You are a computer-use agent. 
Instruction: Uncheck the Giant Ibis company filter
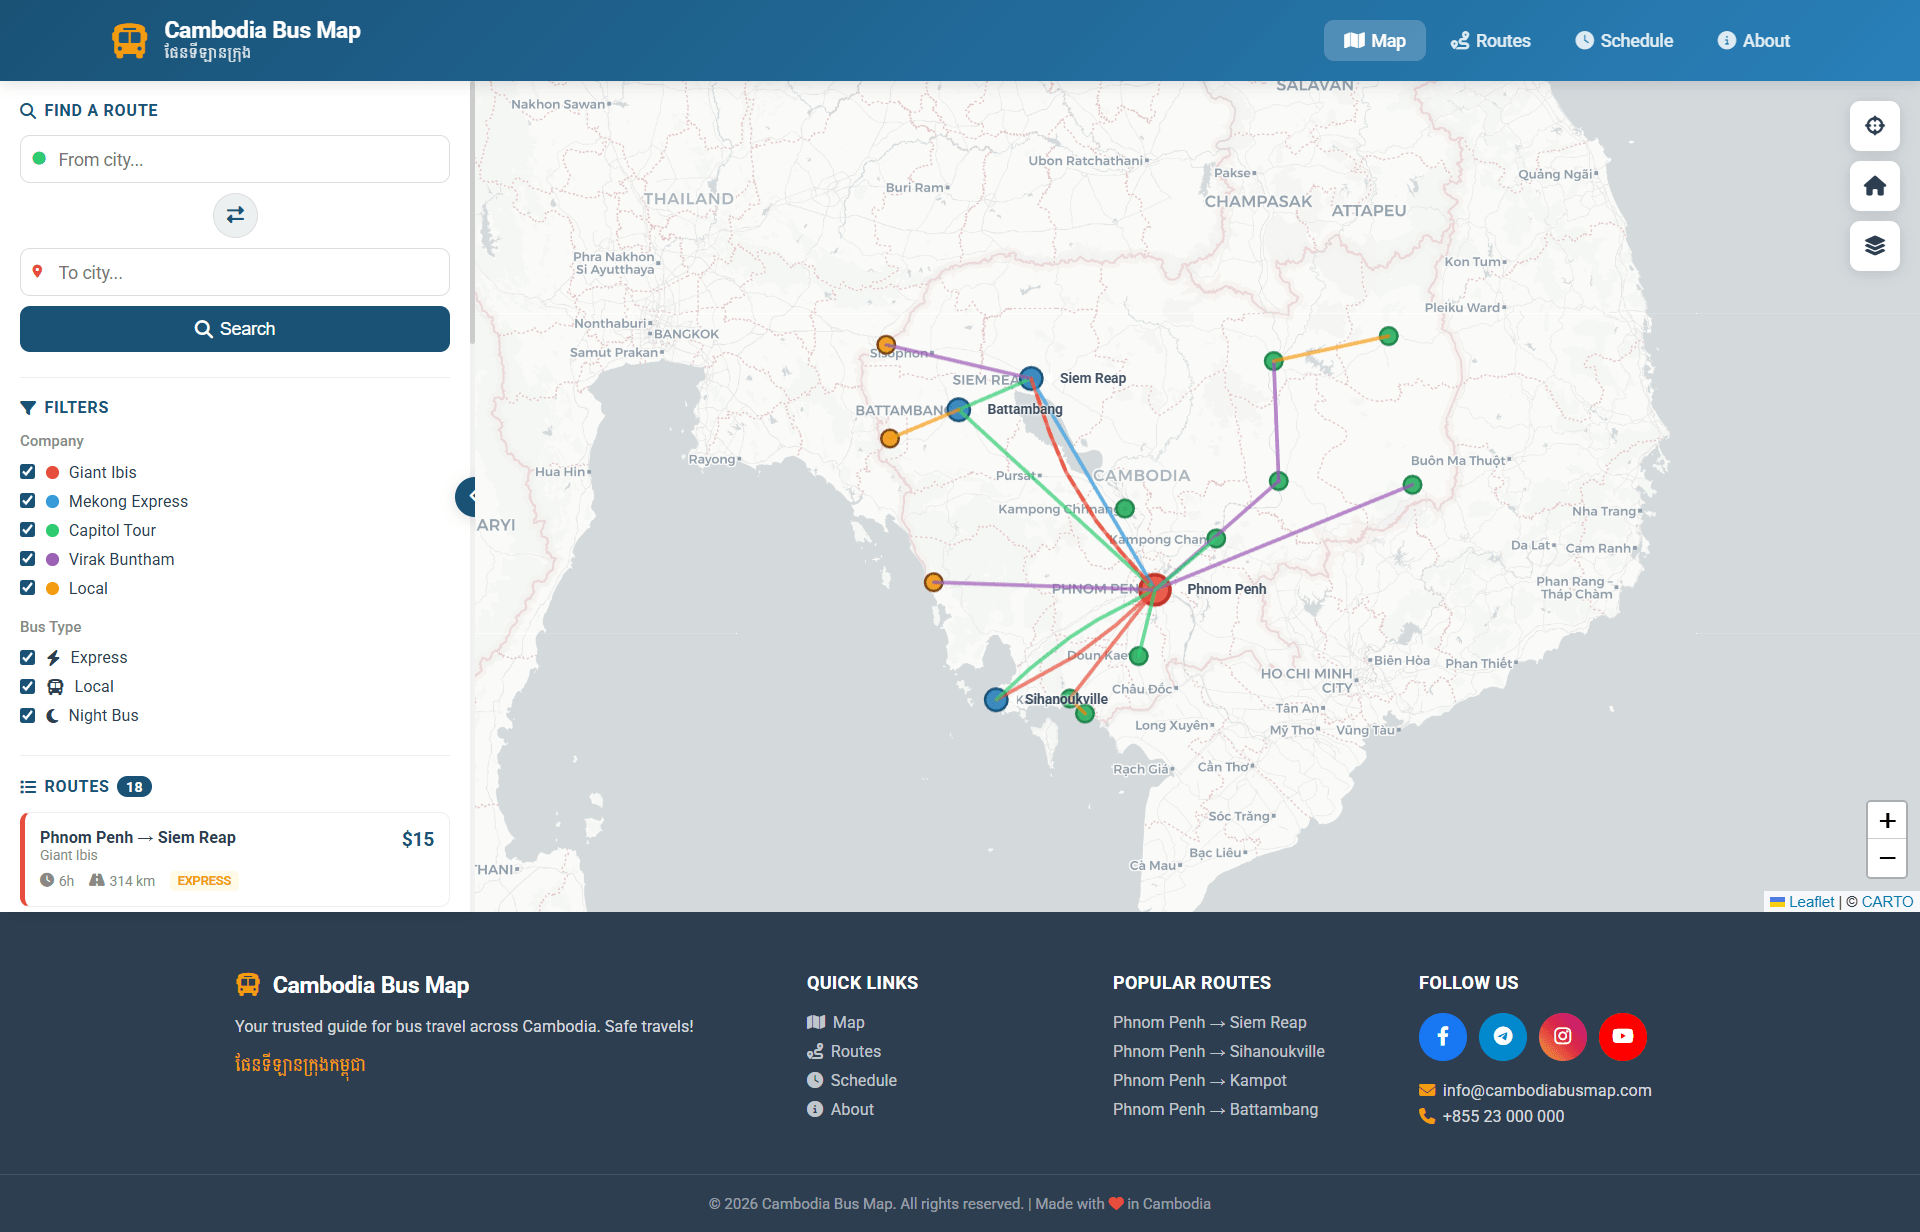point(28,472)
